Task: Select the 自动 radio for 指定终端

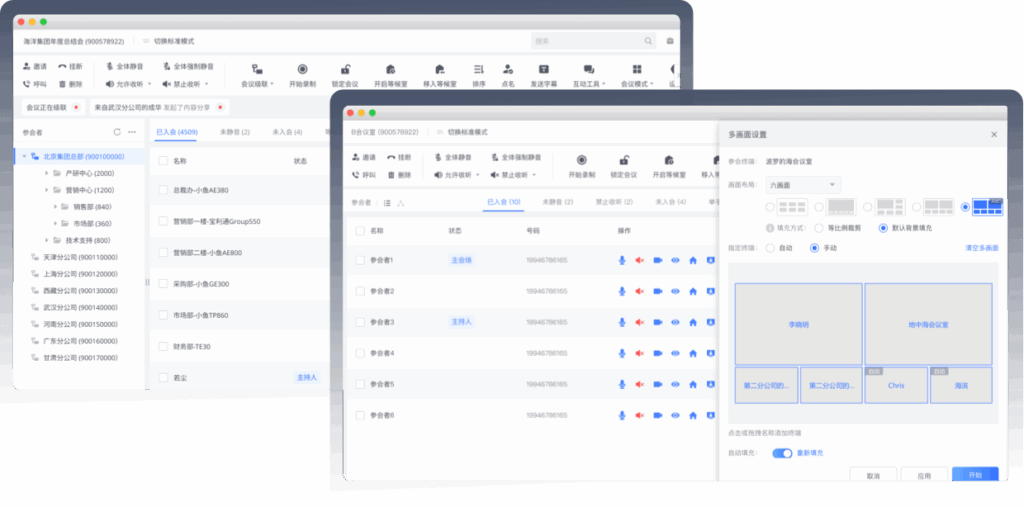Action: [770, 247]
